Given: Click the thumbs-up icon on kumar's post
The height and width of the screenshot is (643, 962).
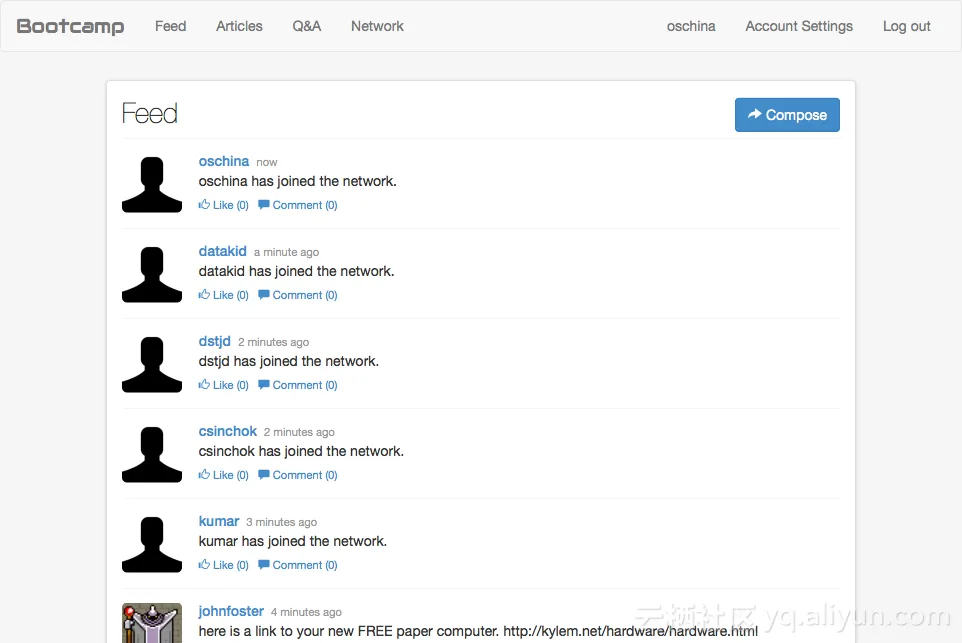Looking at the screenshot, I should coord(204,565).
